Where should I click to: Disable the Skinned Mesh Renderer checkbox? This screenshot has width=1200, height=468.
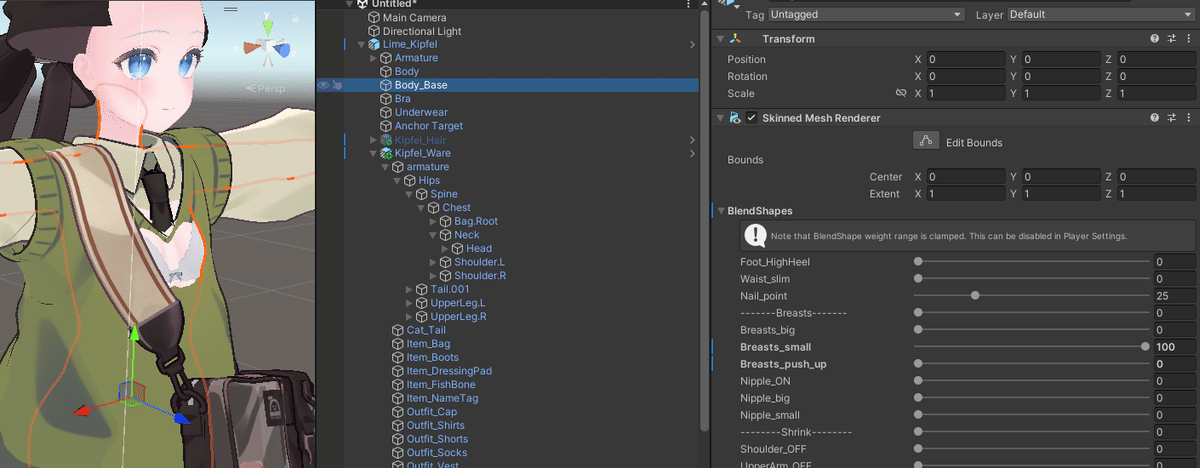pyautogui.click(x=751, y=118)
